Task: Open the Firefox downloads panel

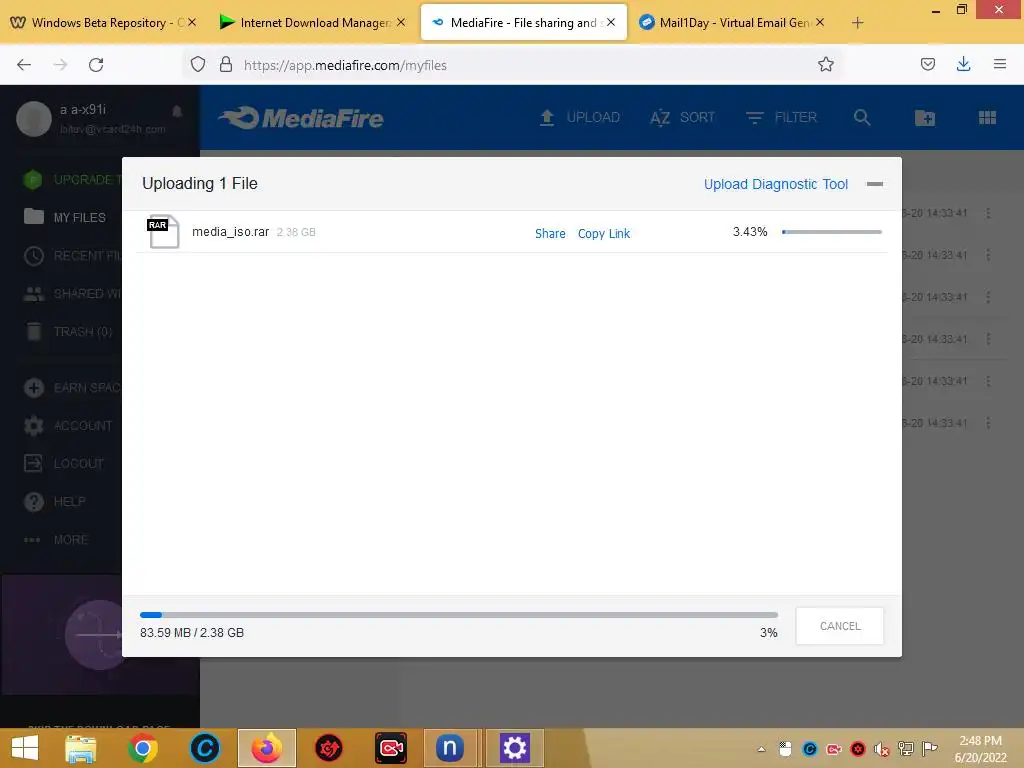Action: (963, 64)
